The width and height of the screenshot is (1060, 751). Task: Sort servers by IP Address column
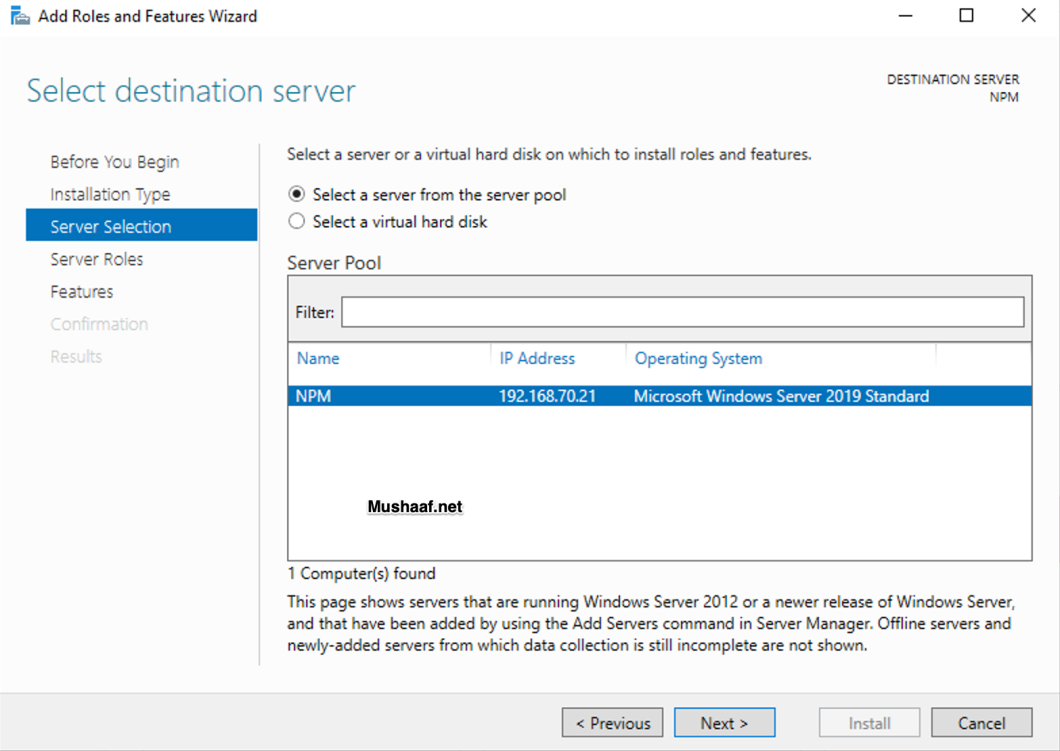click(537, 358)
